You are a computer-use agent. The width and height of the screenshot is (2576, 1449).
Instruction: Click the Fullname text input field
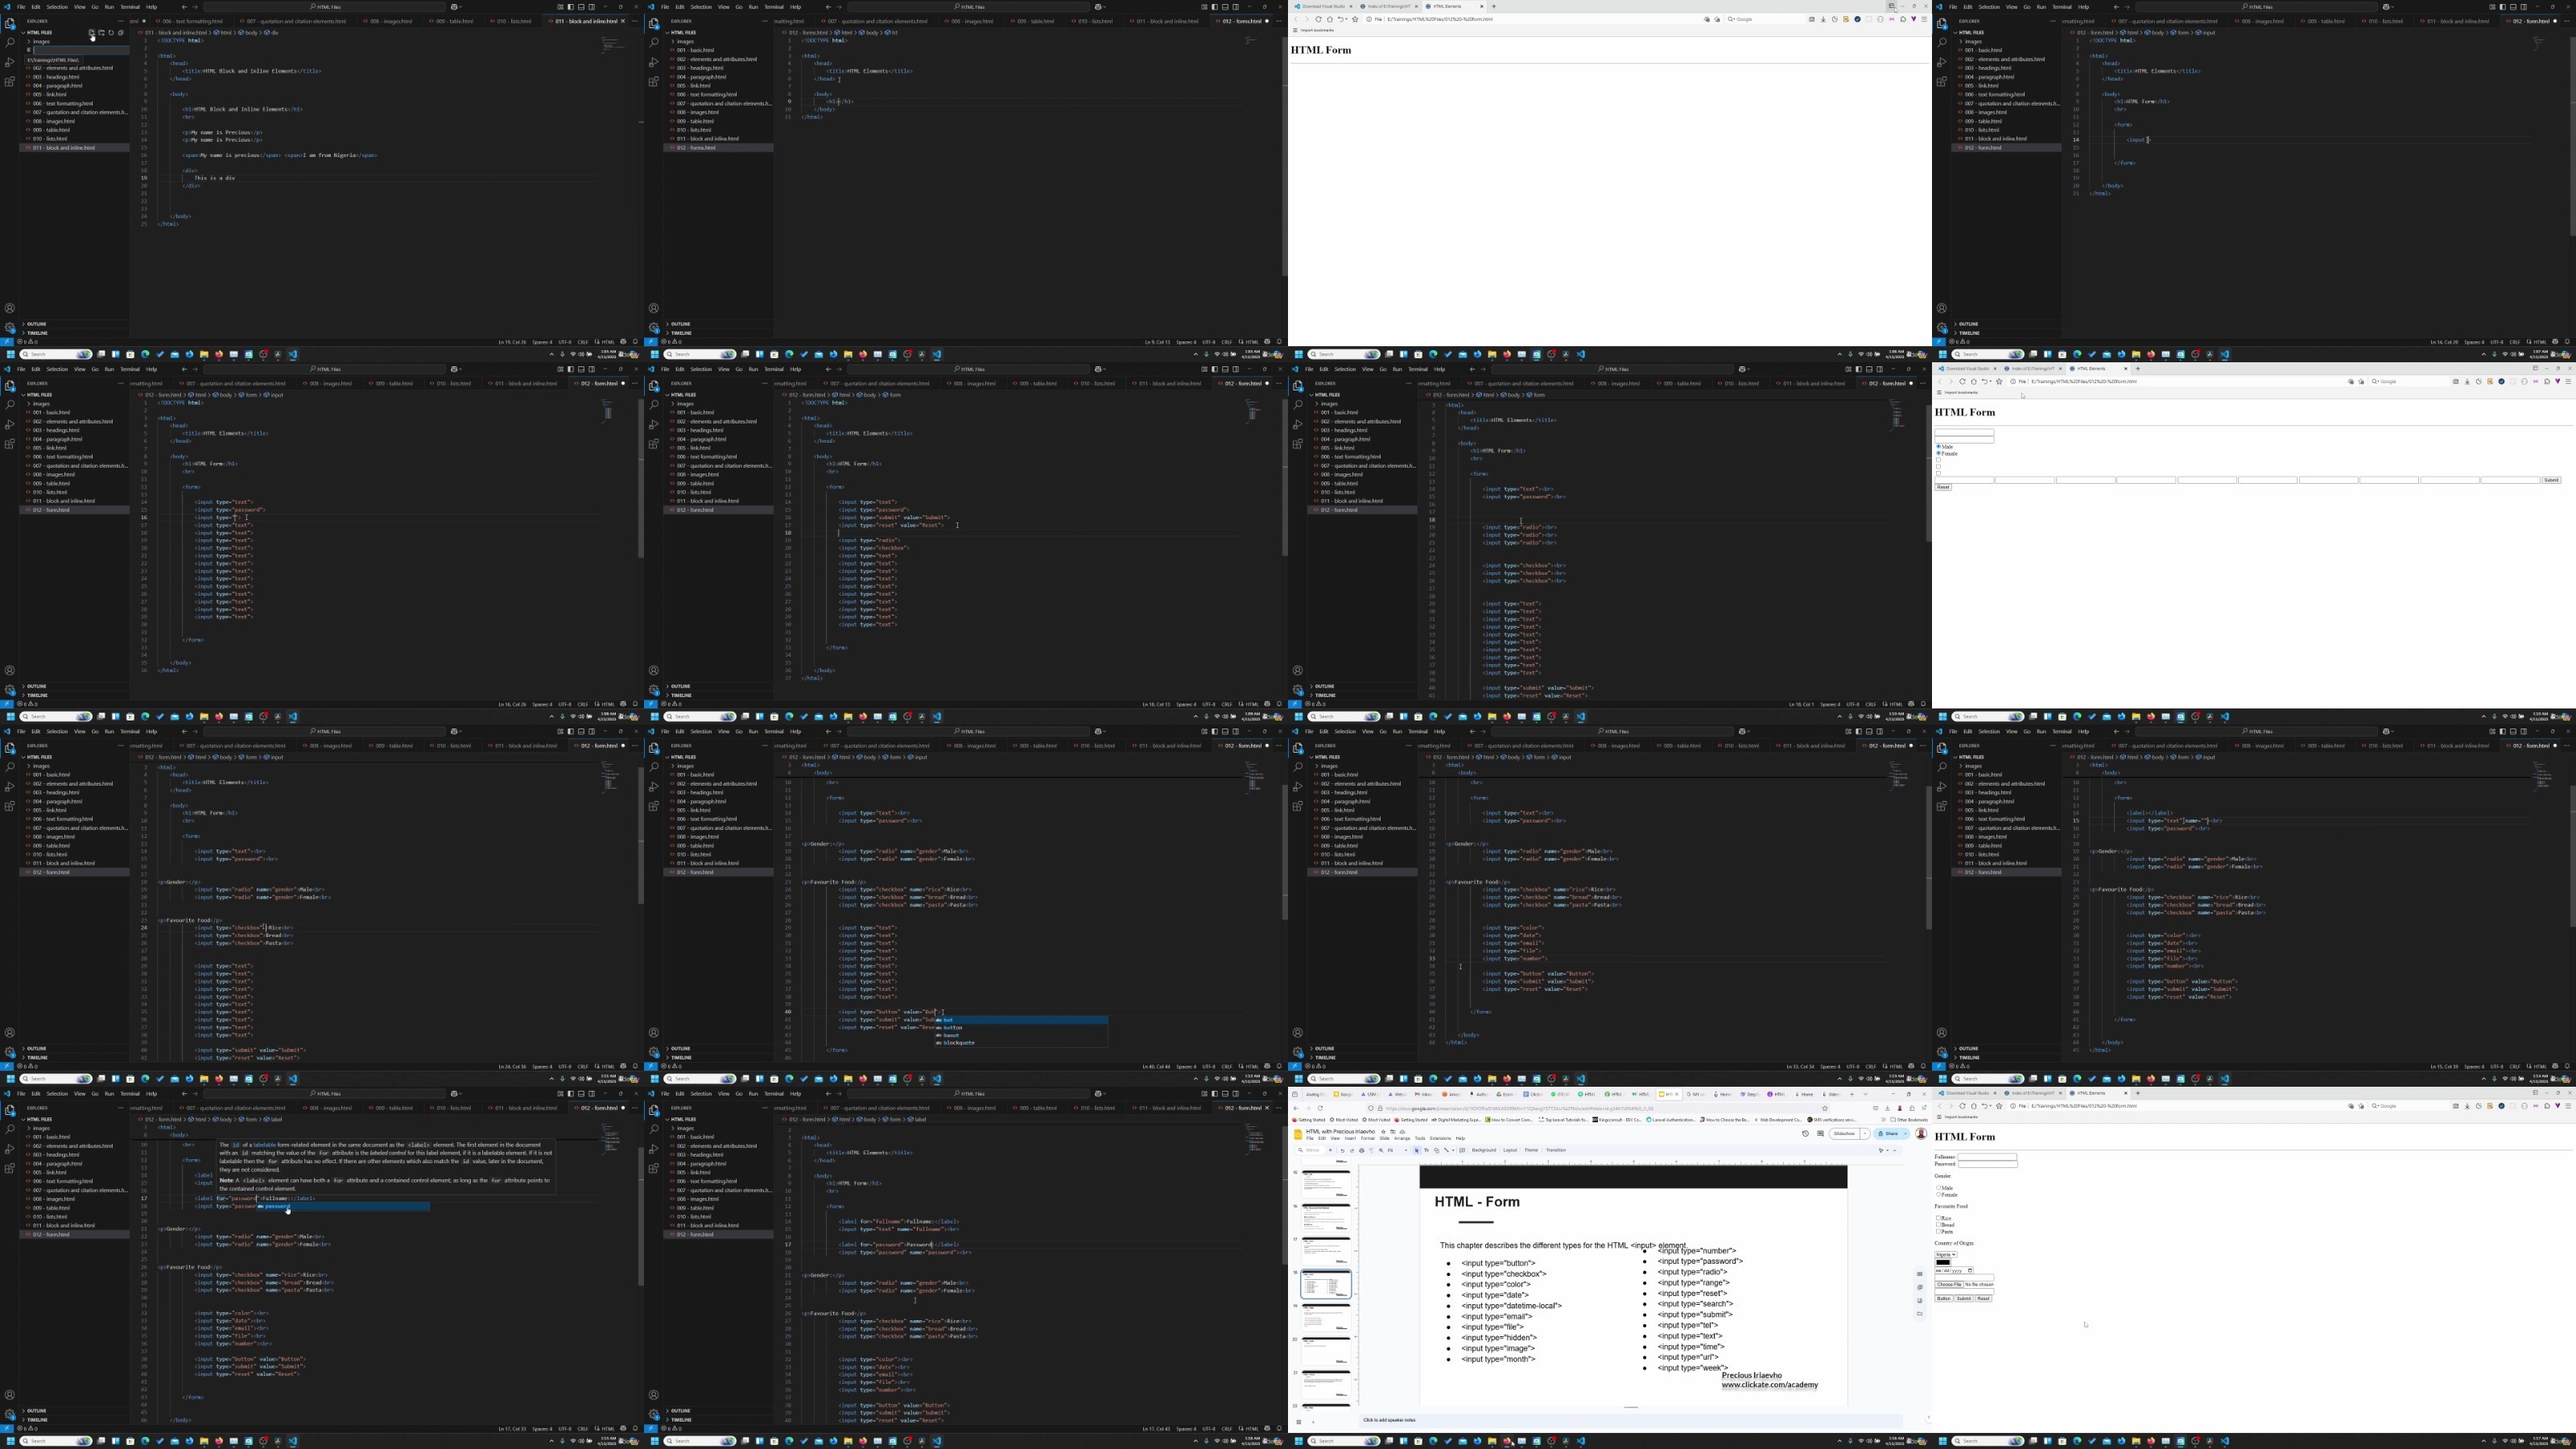pyautogui.click(x=1987, y=1157)
